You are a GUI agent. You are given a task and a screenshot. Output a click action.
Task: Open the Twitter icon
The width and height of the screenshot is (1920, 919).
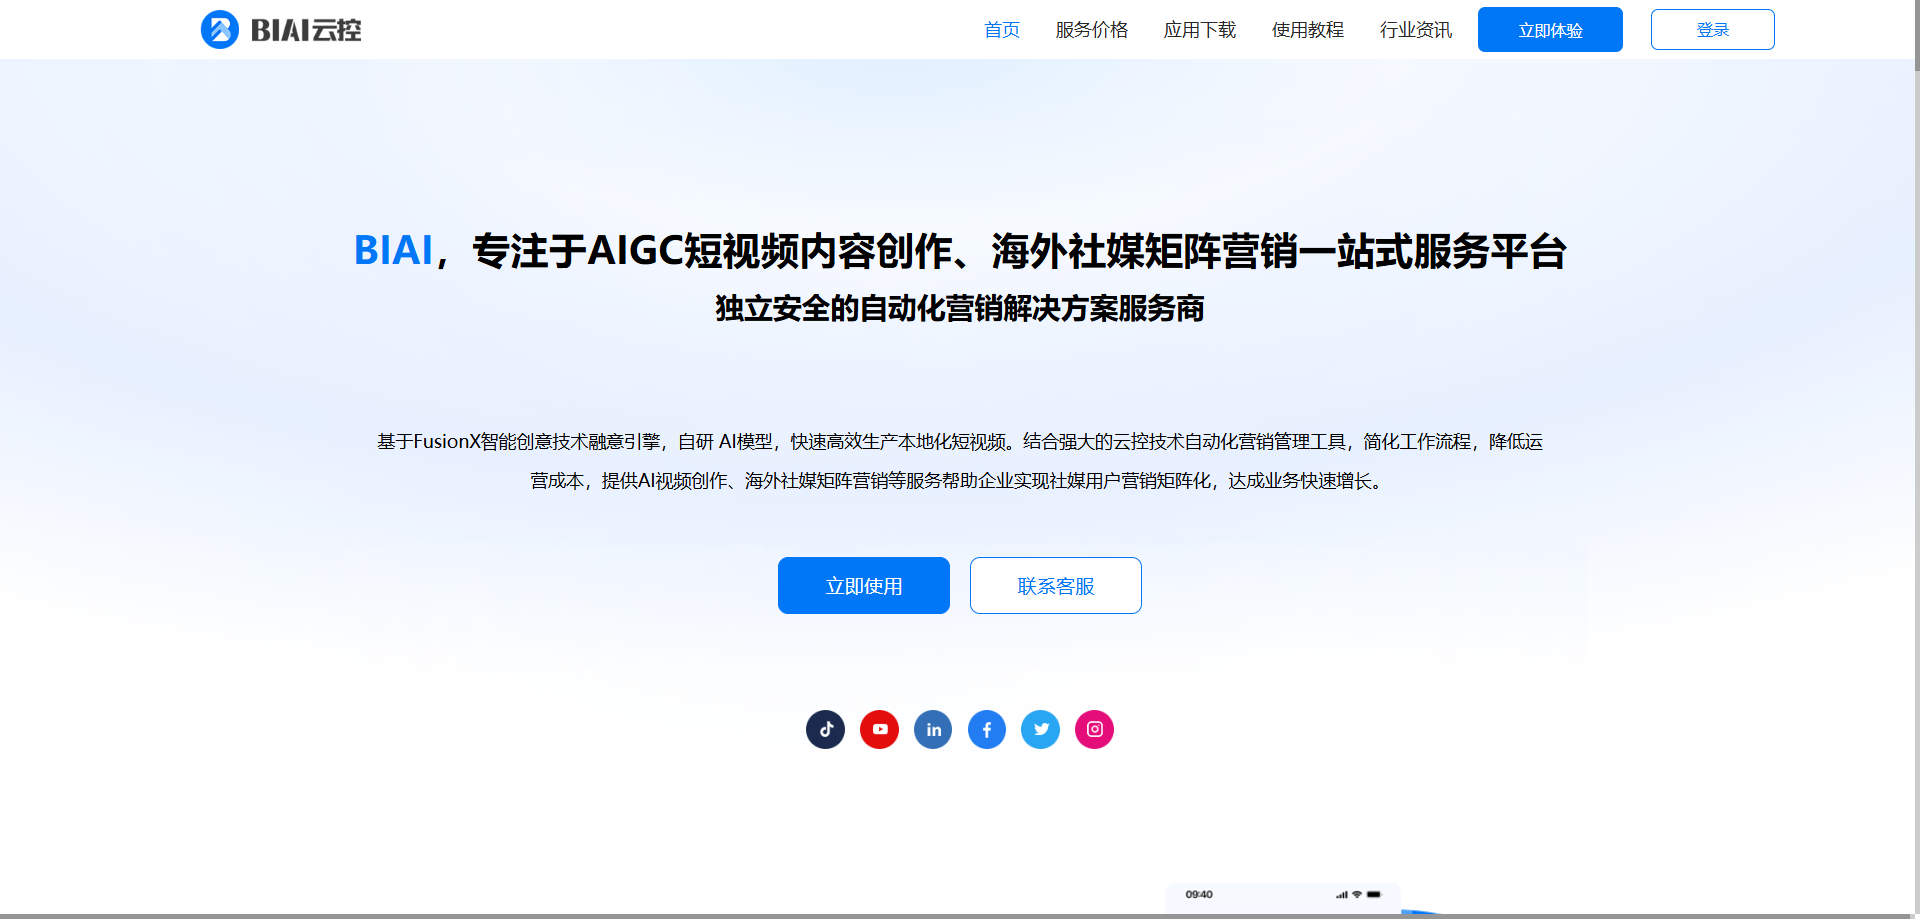pos(1040,729)
